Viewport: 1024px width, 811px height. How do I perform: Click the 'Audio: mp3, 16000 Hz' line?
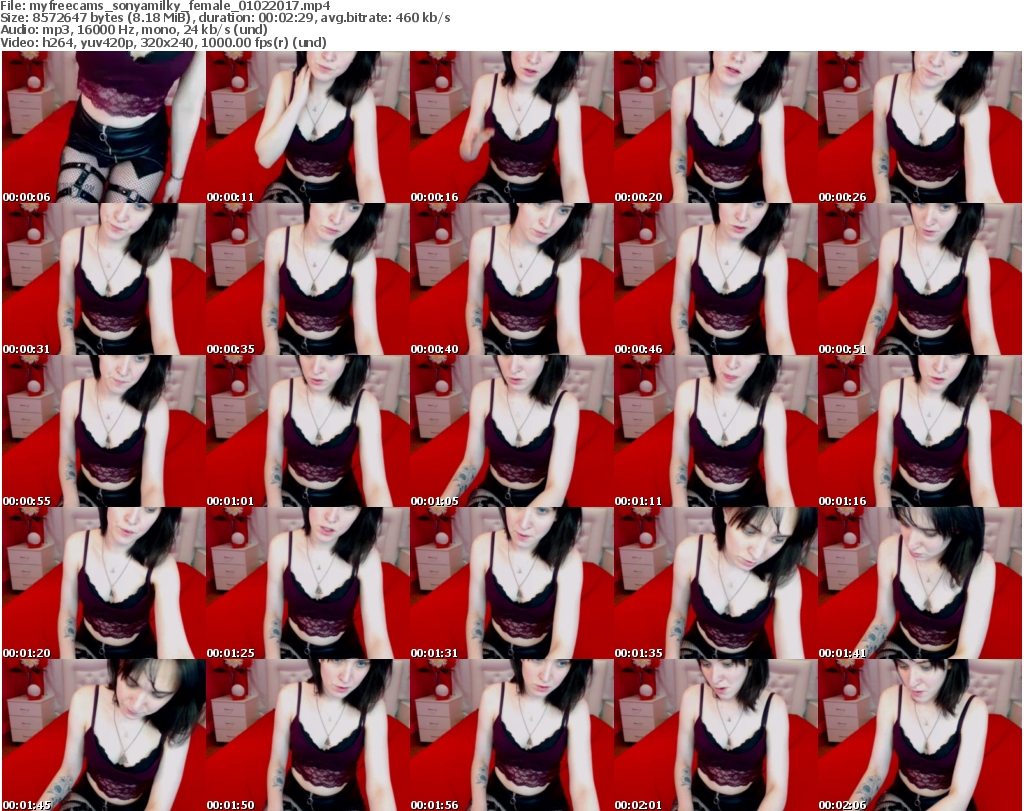click(134, 30)
